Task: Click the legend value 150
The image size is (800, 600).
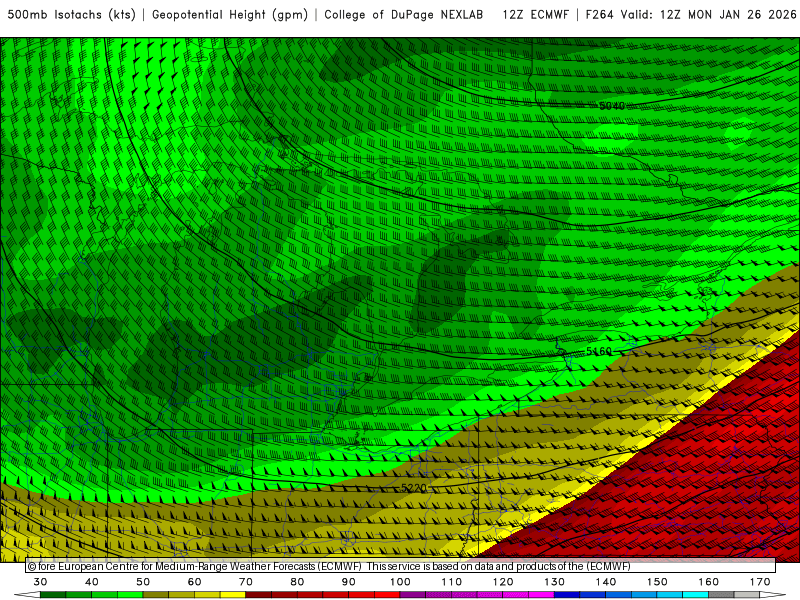Action: 657,582
